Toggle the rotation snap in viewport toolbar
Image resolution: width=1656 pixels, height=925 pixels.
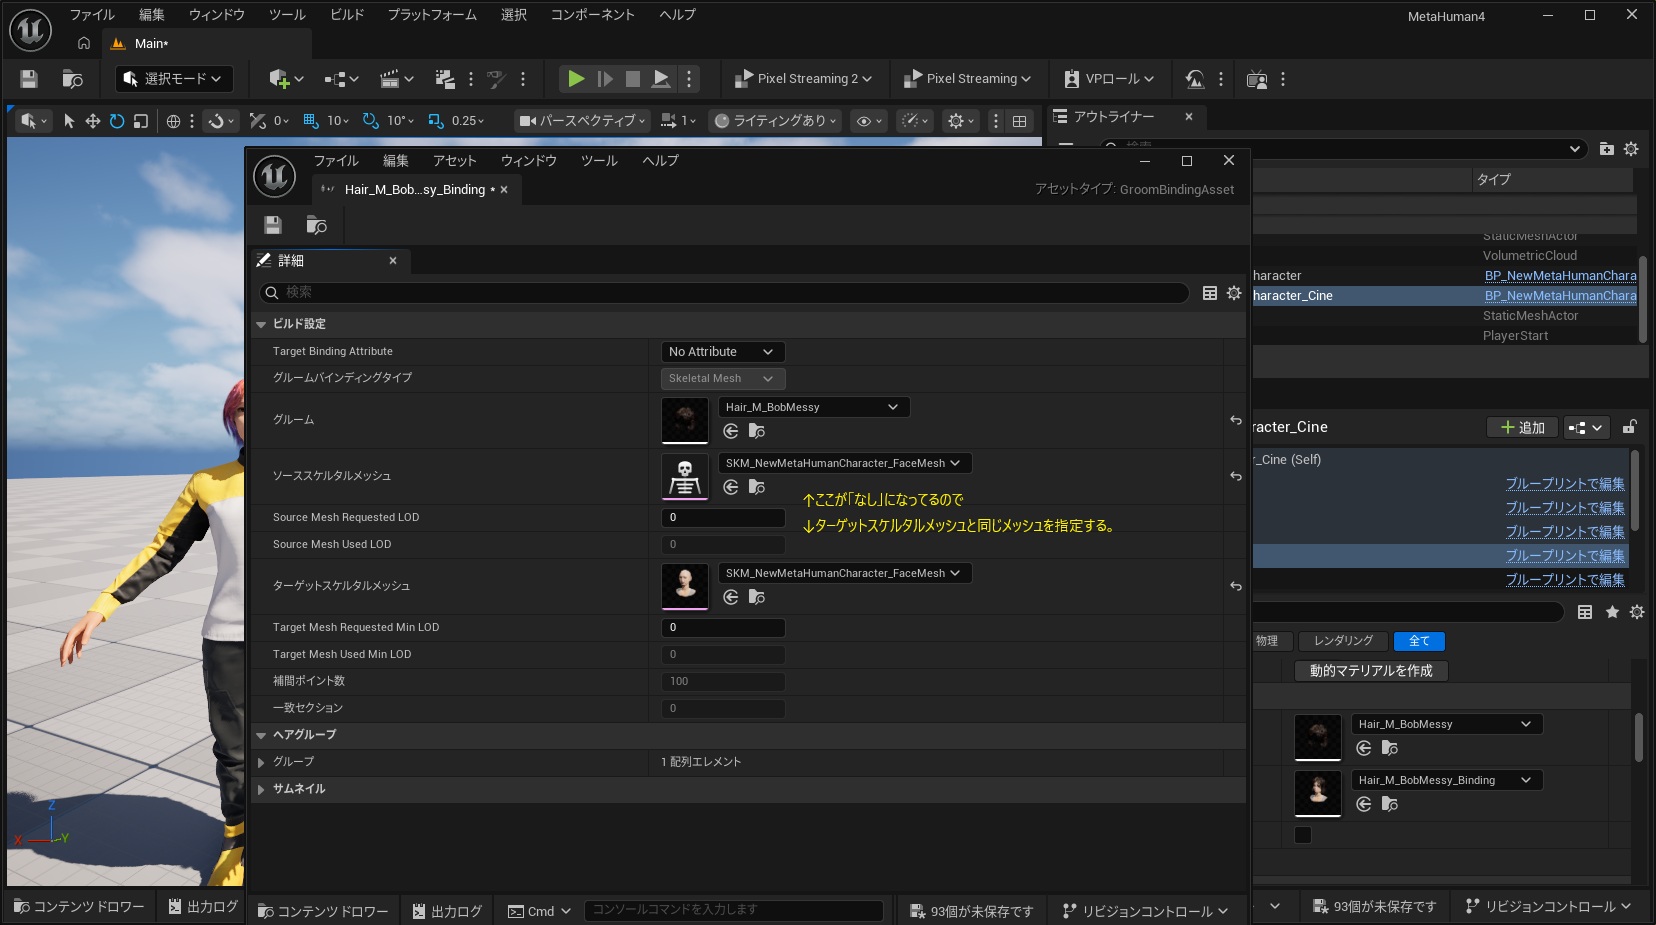[371, 121]
